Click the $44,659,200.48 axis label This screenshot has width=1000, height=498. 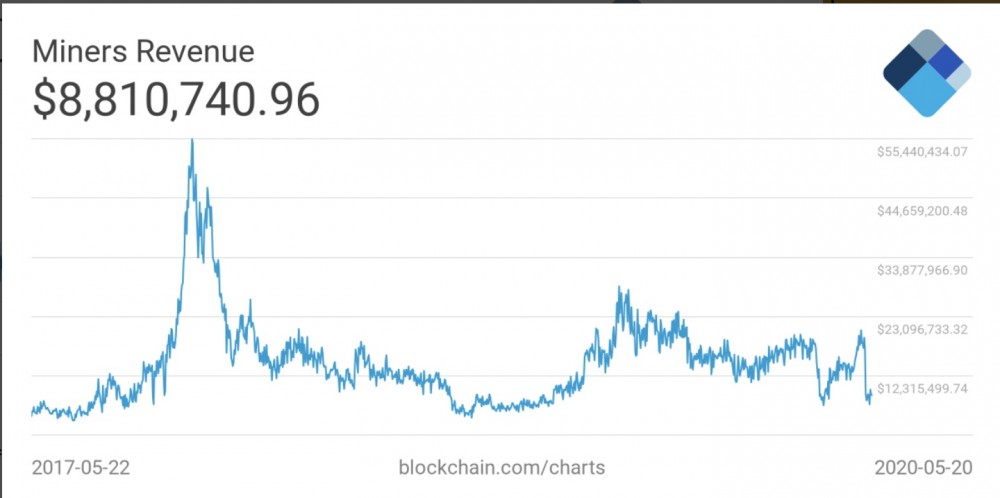pyautogui.click(x=922, y=211)
